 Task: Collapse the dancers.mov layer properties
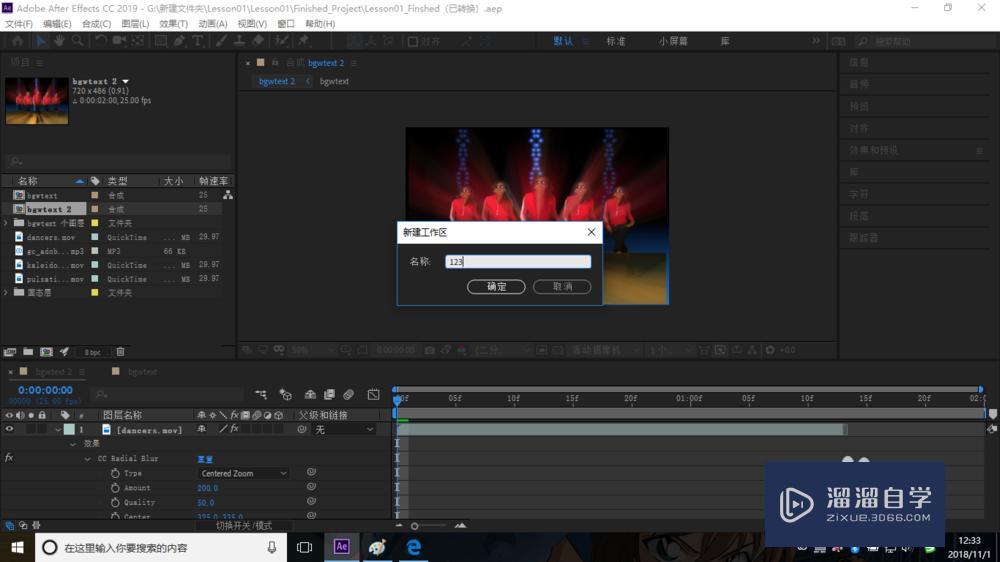(x=58, y=430)
